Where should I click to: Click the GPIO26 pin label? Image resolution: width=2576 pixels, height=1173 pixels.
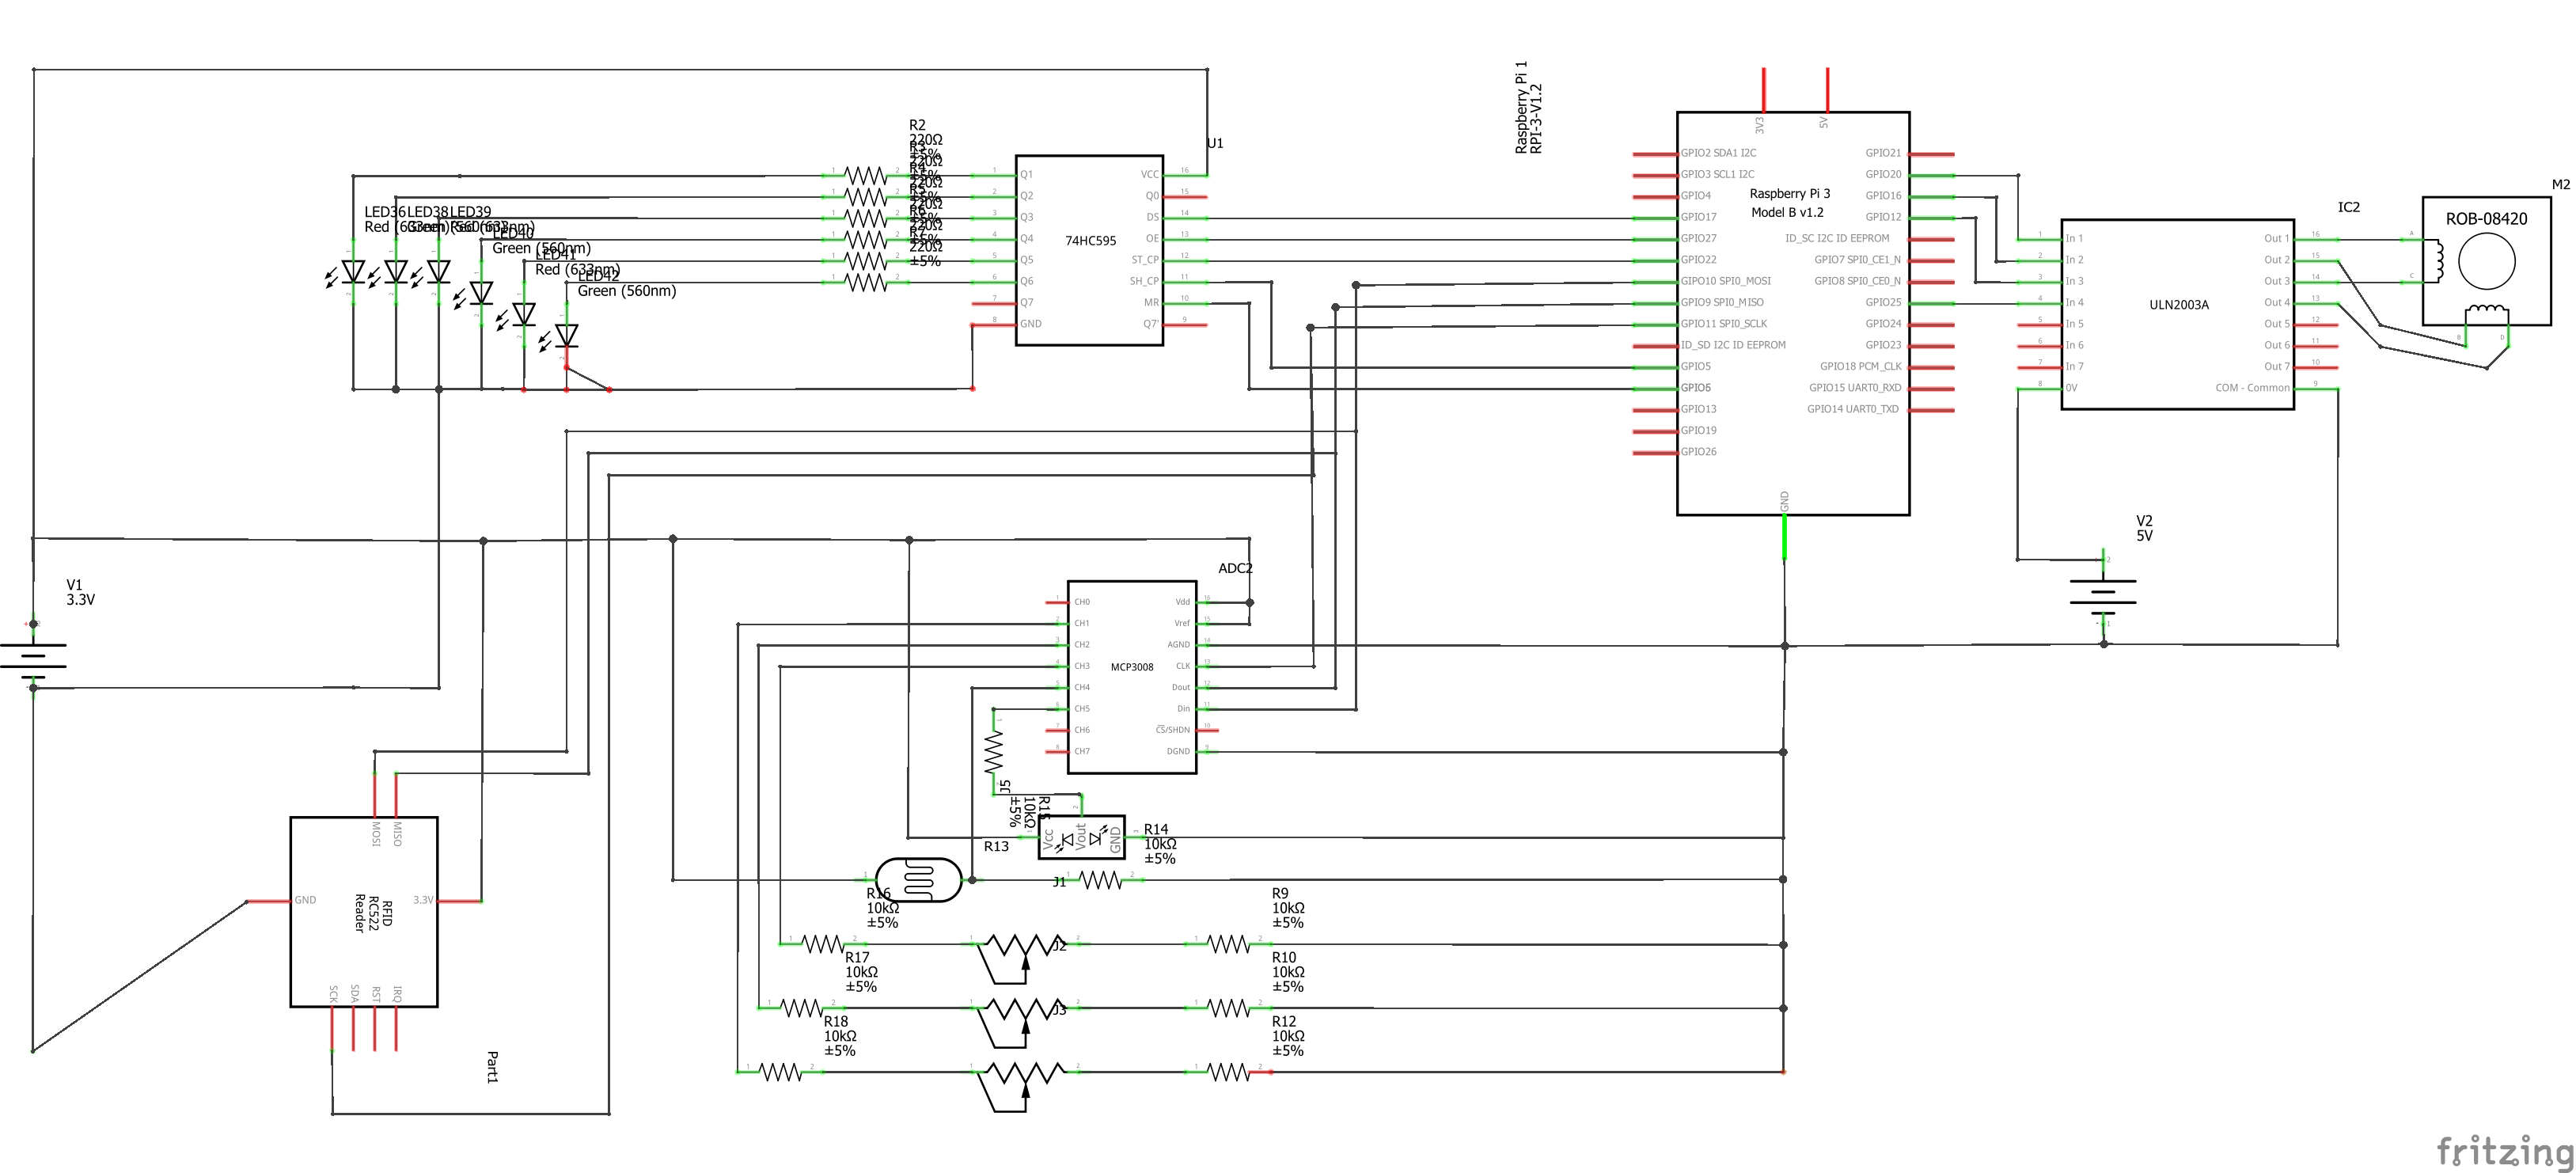(x=1698, y=452)
